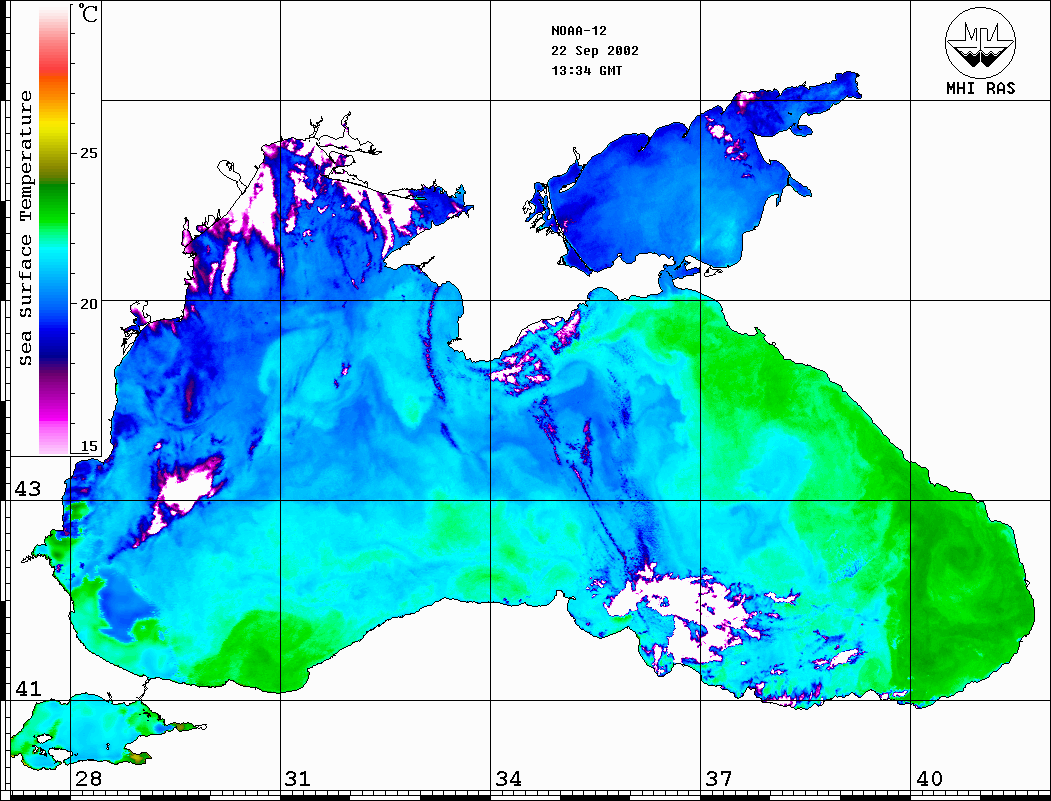Click the Sea Surface Temperature vertical label
Screen dimensions: 1051x801
26,228
